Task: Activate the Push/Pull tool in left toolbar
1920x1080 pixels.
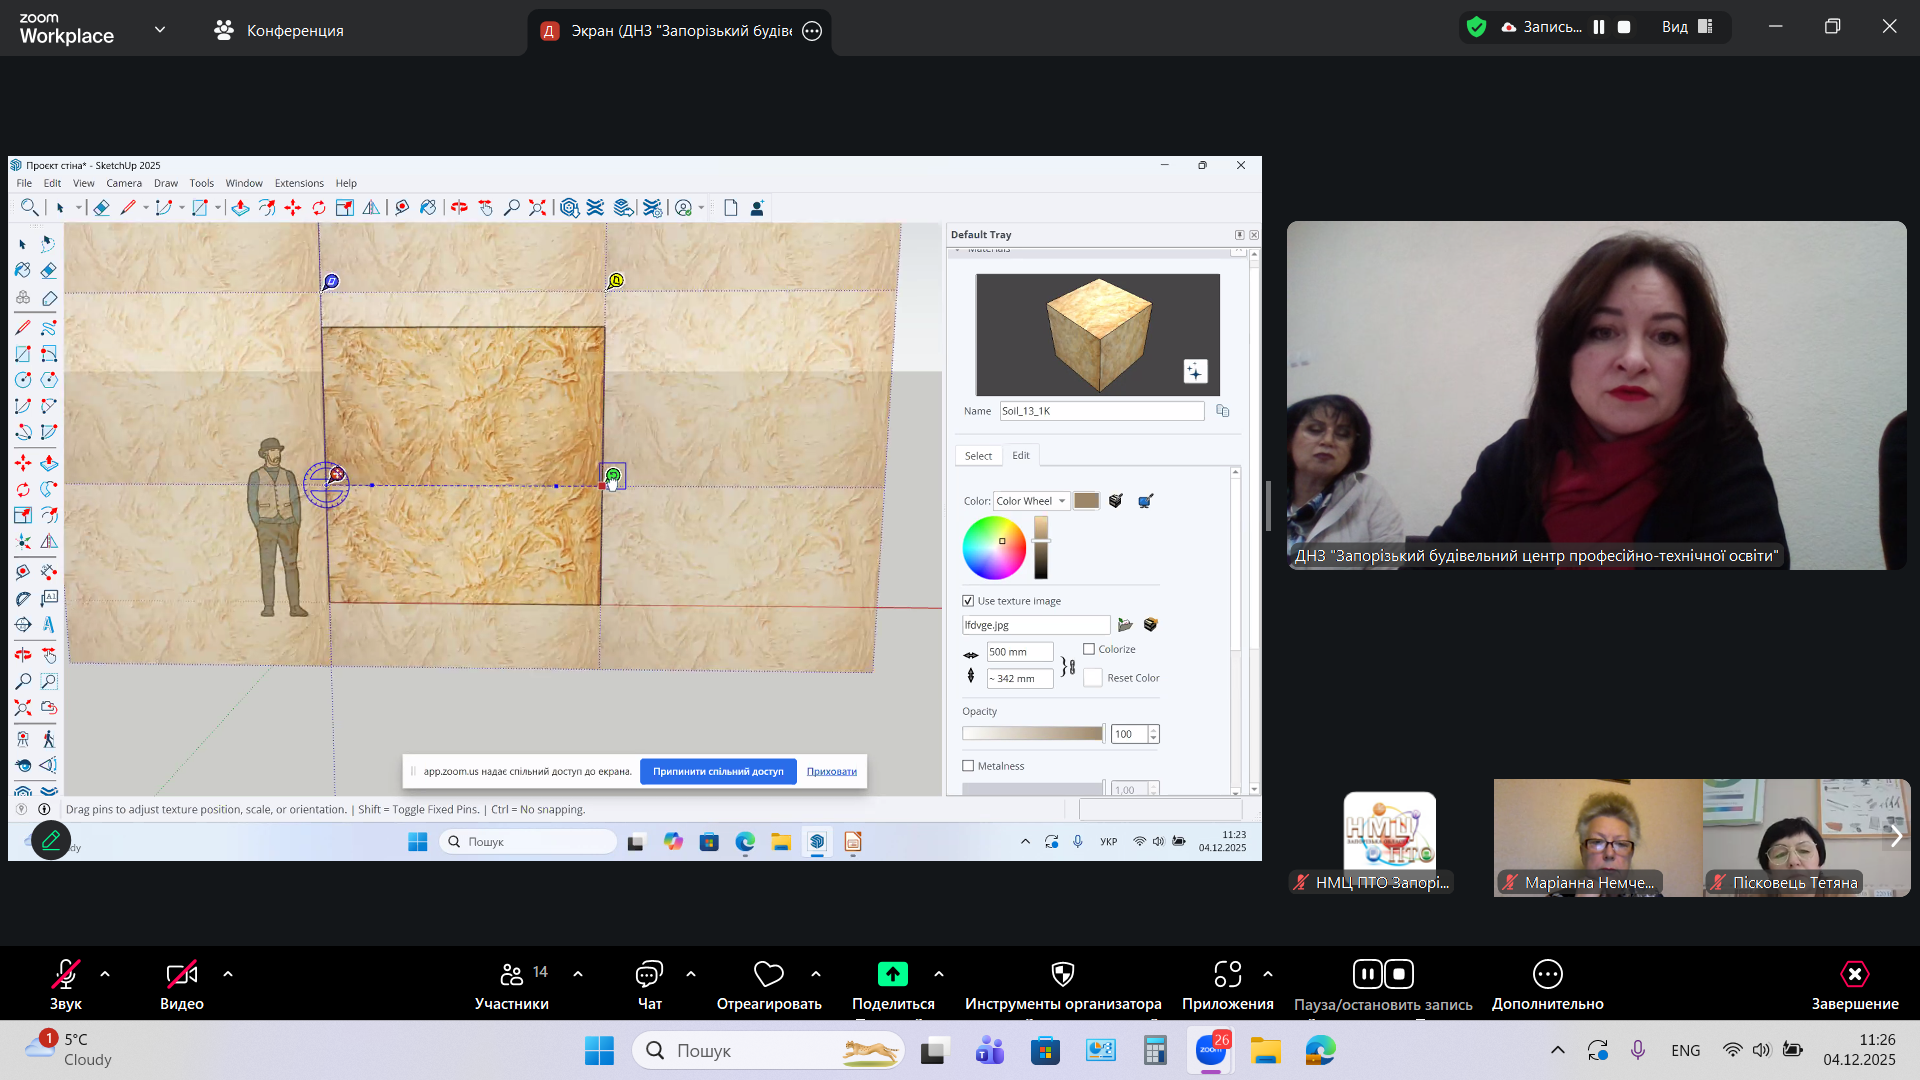Action: pos(49,463)
